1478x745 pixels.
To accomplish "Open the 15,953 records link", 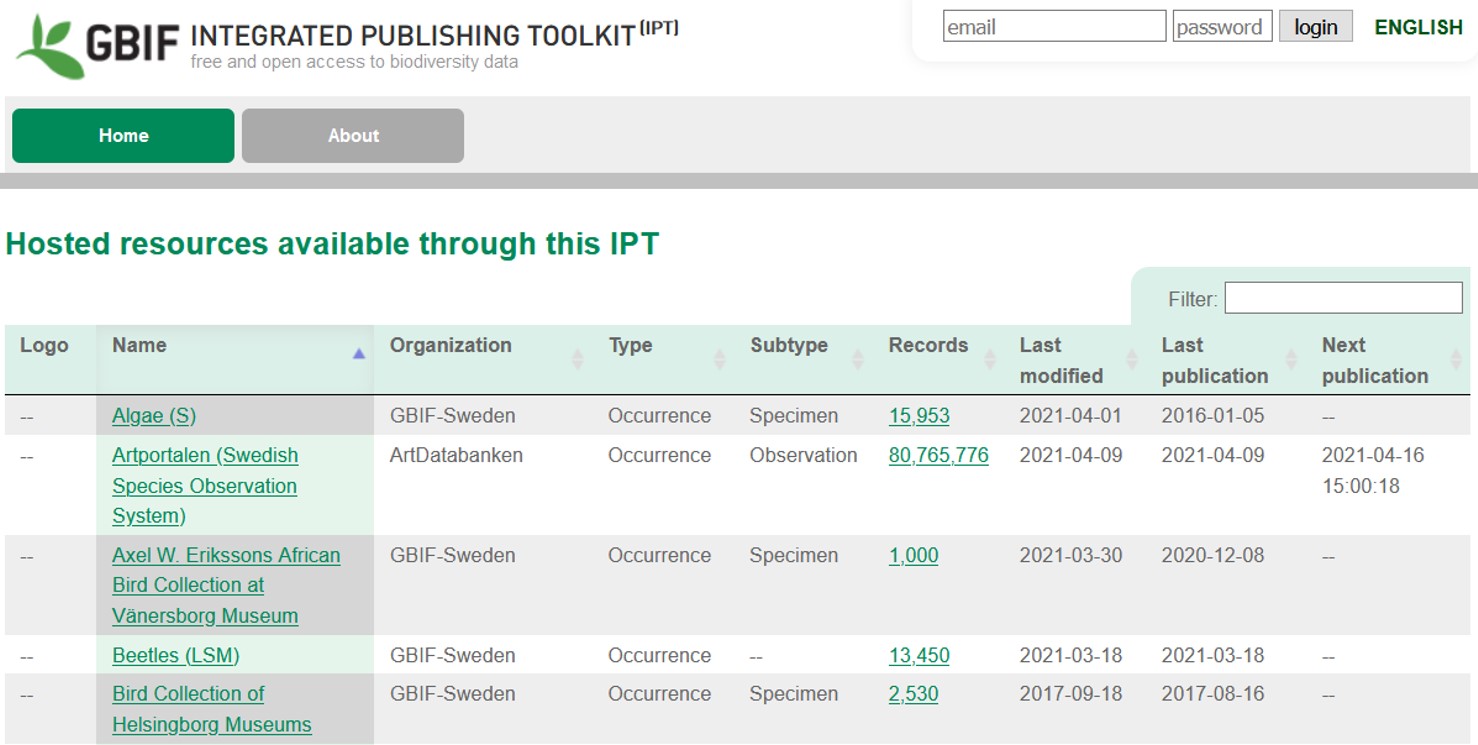I will tap(919, 416).
